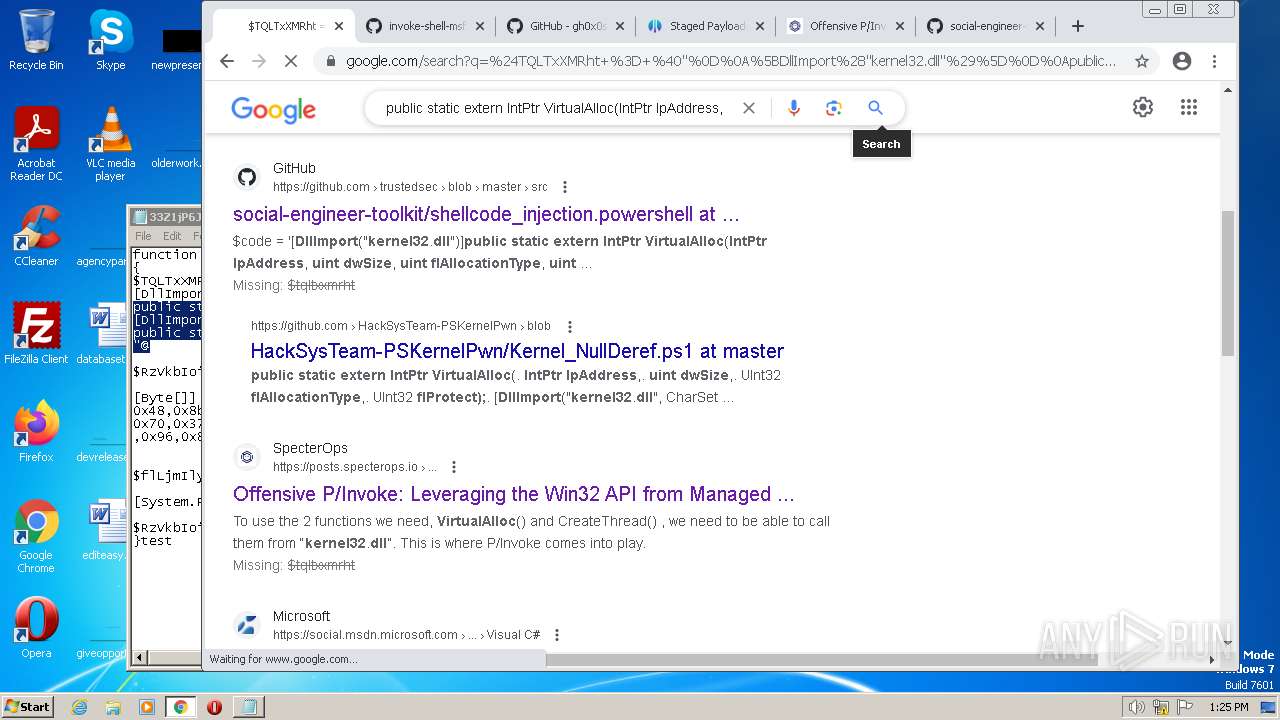
Task: Open CCleaner desktop shortcut
Action: 36,236
